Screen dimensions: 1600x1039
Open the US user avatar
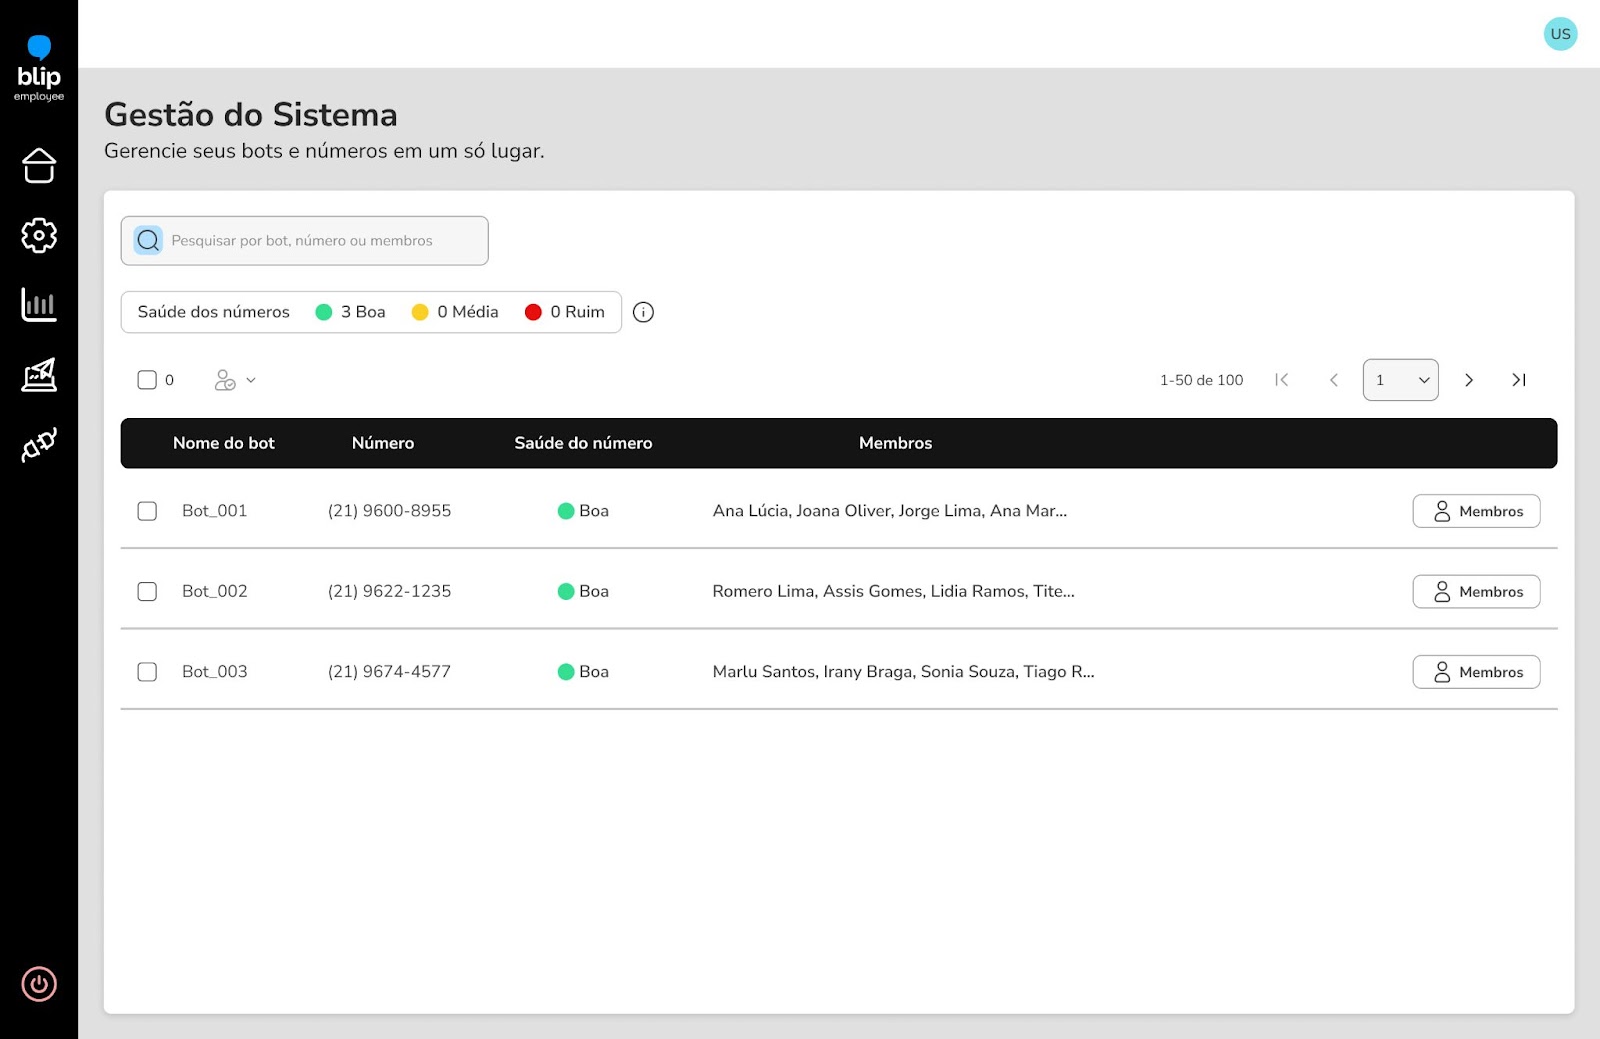click(1560, 34)
